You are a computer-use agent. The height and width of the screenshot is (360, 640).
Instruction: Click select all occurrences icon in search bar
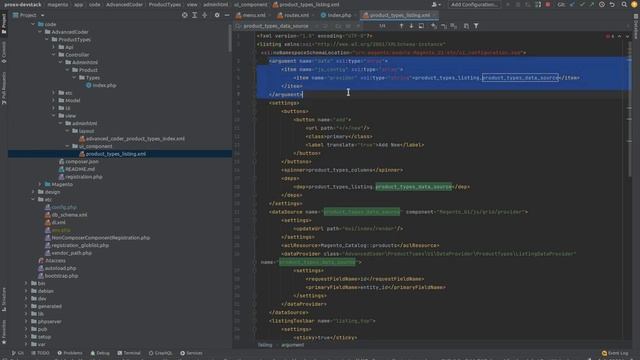[x=454, y=26]
